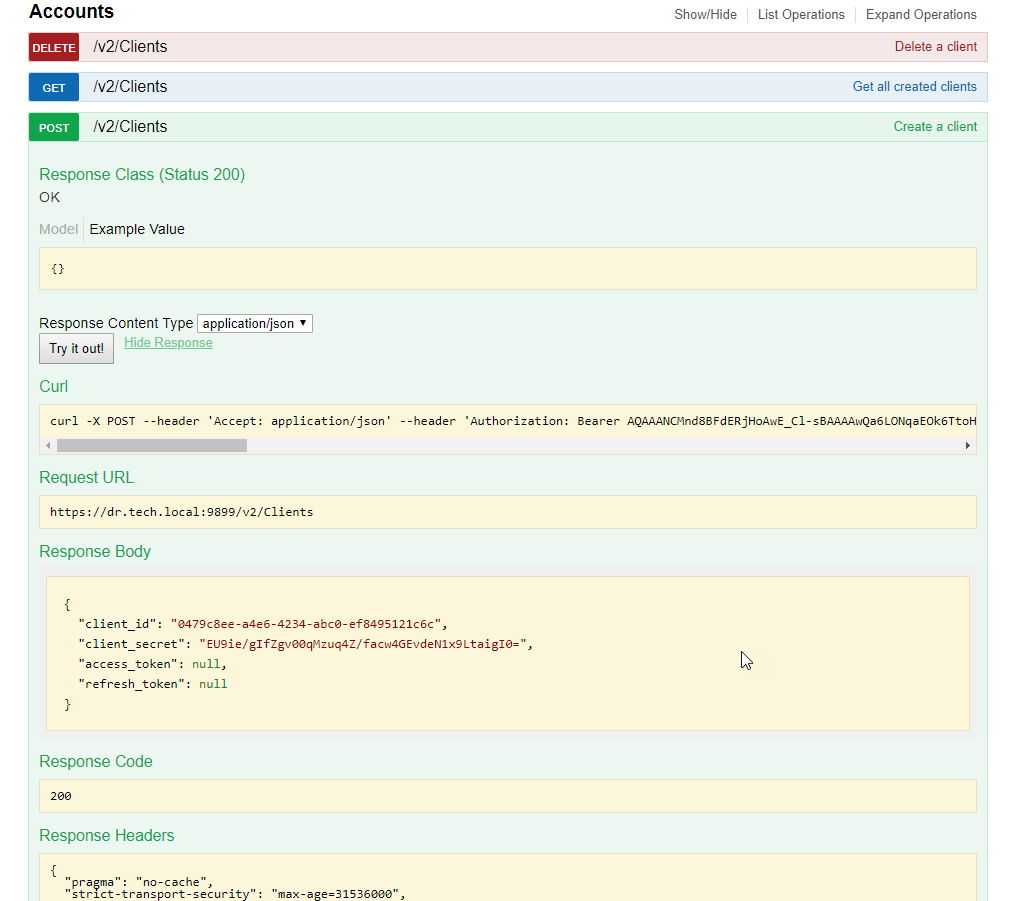
Task: Click the "refresh_token": null line
Action: tap(153, 684)
